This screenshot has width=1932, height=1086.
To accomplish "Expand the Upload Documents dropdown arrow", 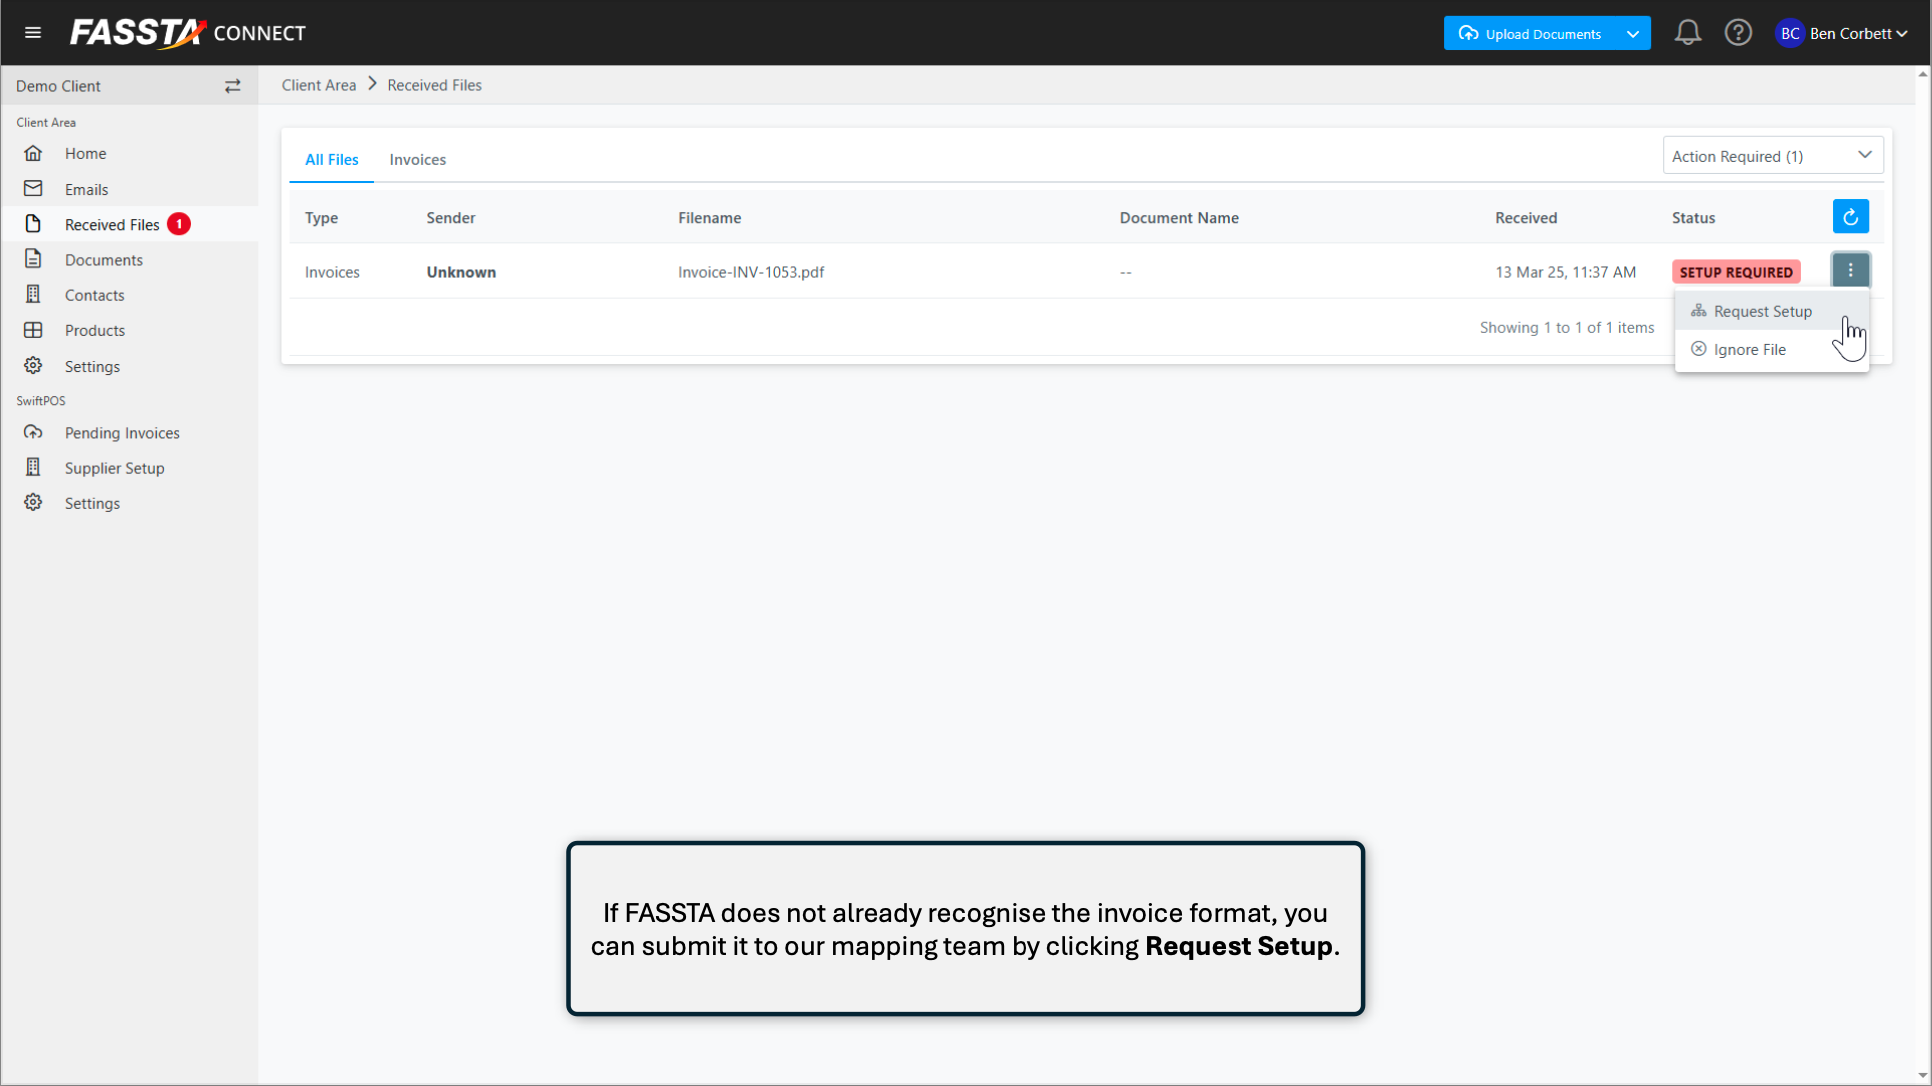I will click(x=1633, y=33).
